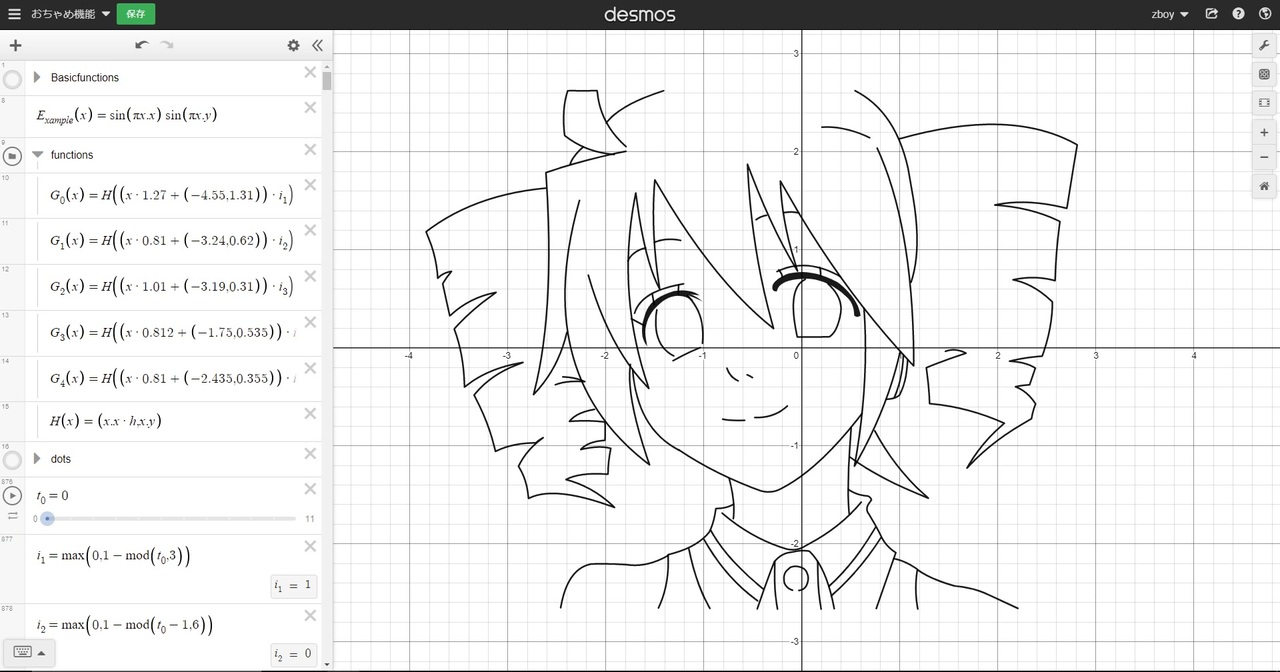
Task: Delete the G1(x) expression
Action: point(310,230)
